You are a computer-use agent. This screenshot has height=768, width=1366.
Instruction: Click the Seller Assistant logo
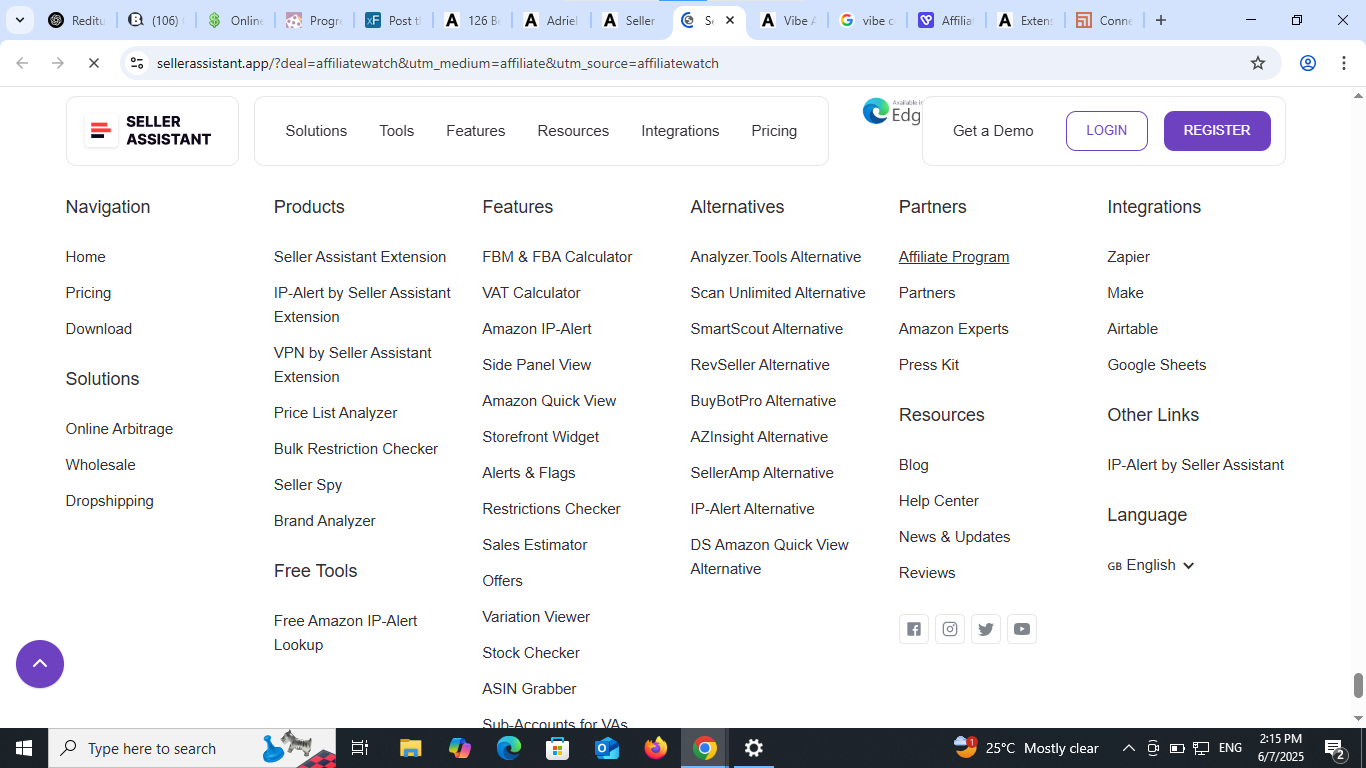152,131
